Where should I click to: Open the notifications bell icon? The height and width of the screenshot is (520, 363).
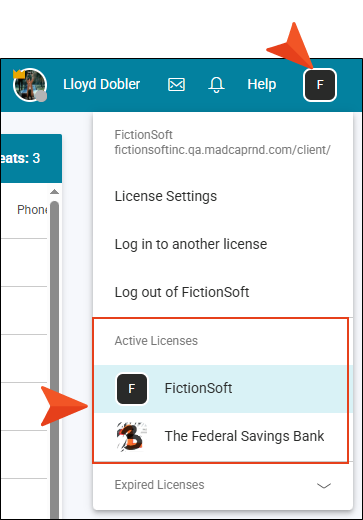(x=216, y=85)
